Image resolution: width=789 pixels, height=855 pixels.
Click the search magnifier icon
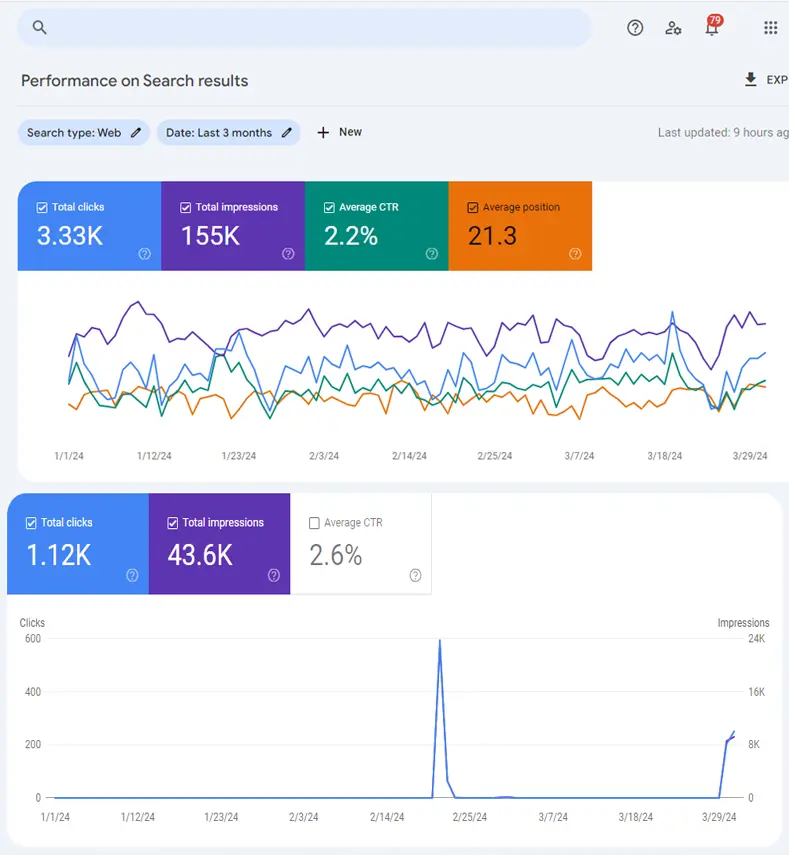click(38, 27)
